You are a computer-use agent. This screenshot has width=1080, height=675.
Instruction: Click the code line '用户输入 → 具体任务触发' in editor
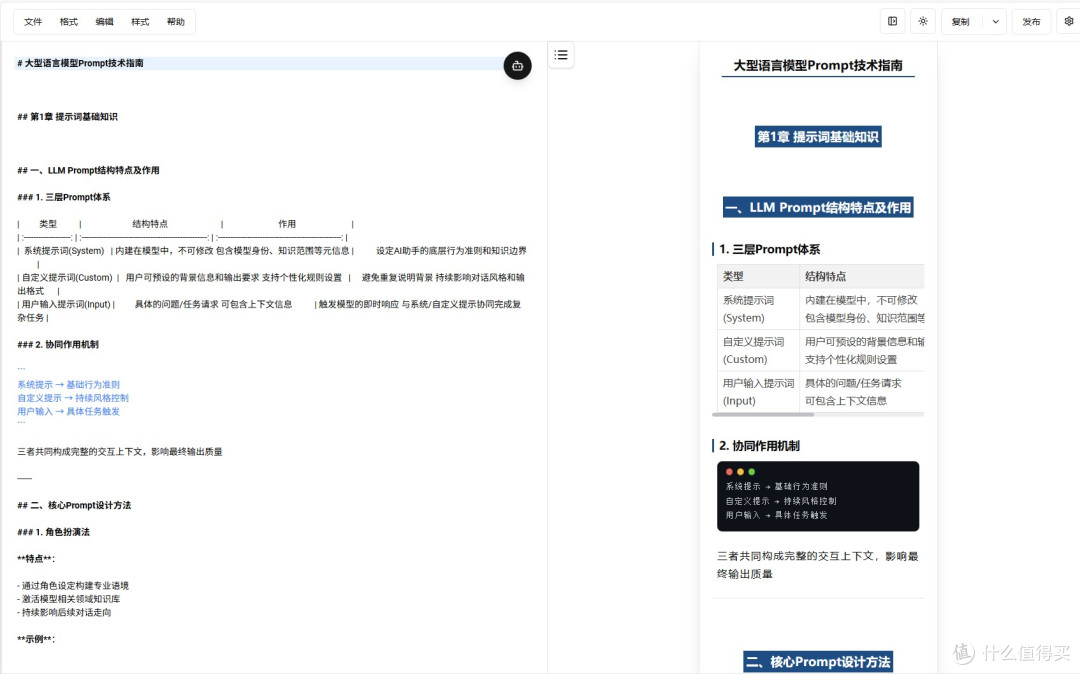(x=68, y=411)
